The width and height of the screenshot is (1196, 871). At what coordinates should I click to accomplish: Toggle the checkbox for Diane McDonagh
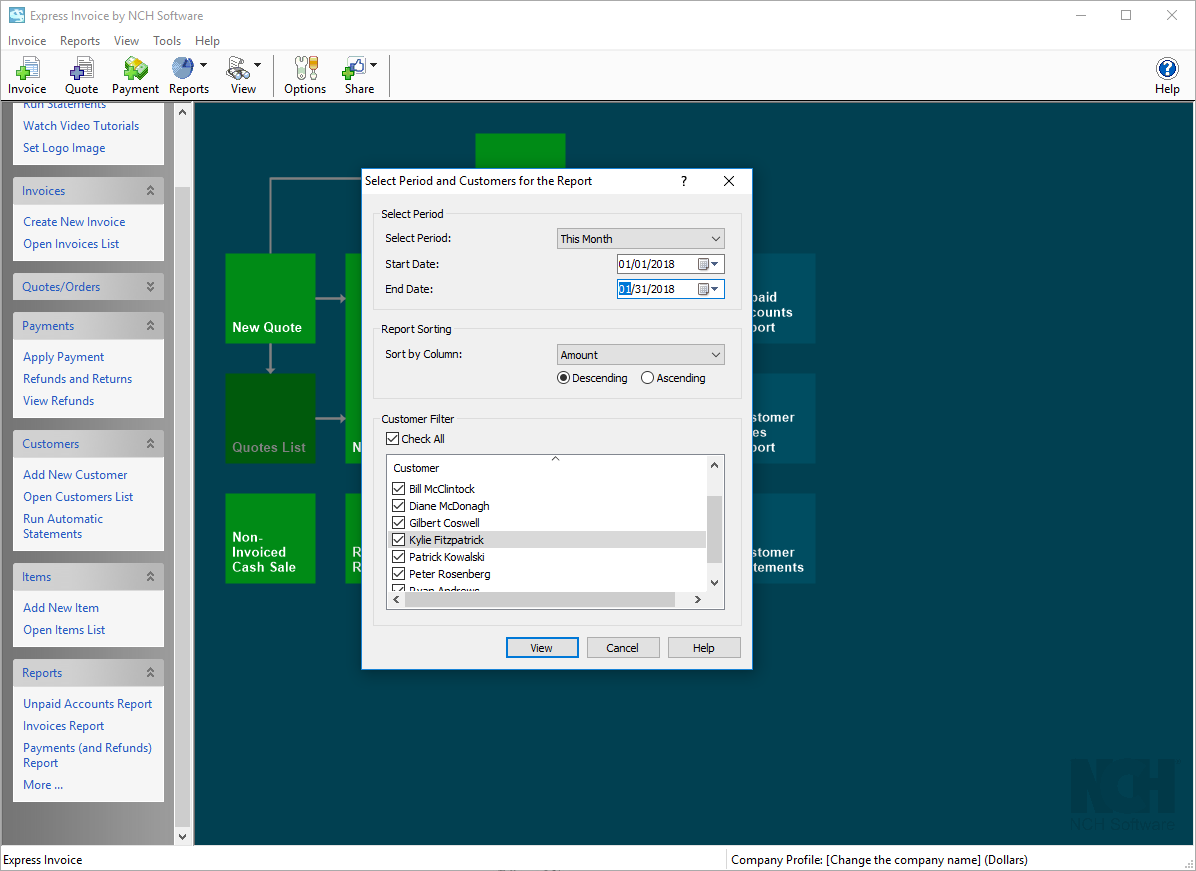tap(398, 505)
